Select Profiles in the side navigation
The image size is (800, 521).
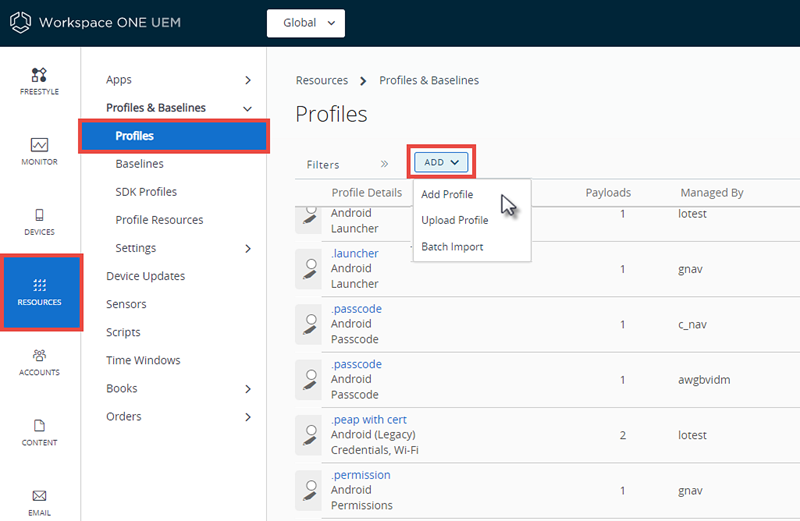click(174, 136)
